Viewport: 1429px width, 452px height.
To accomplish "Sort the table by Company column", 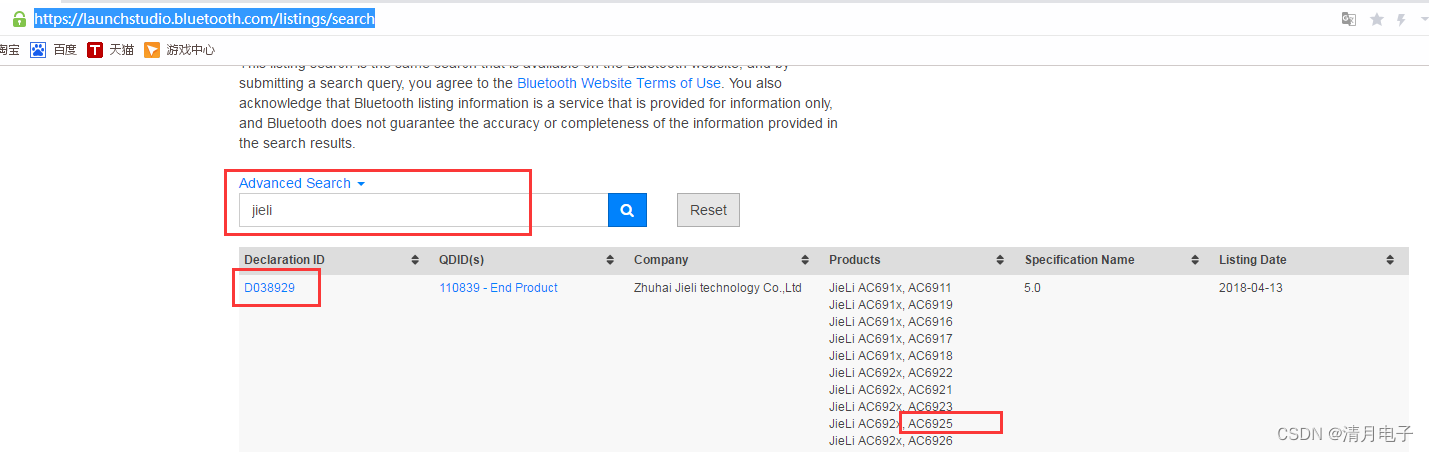I will pos(805,260).
